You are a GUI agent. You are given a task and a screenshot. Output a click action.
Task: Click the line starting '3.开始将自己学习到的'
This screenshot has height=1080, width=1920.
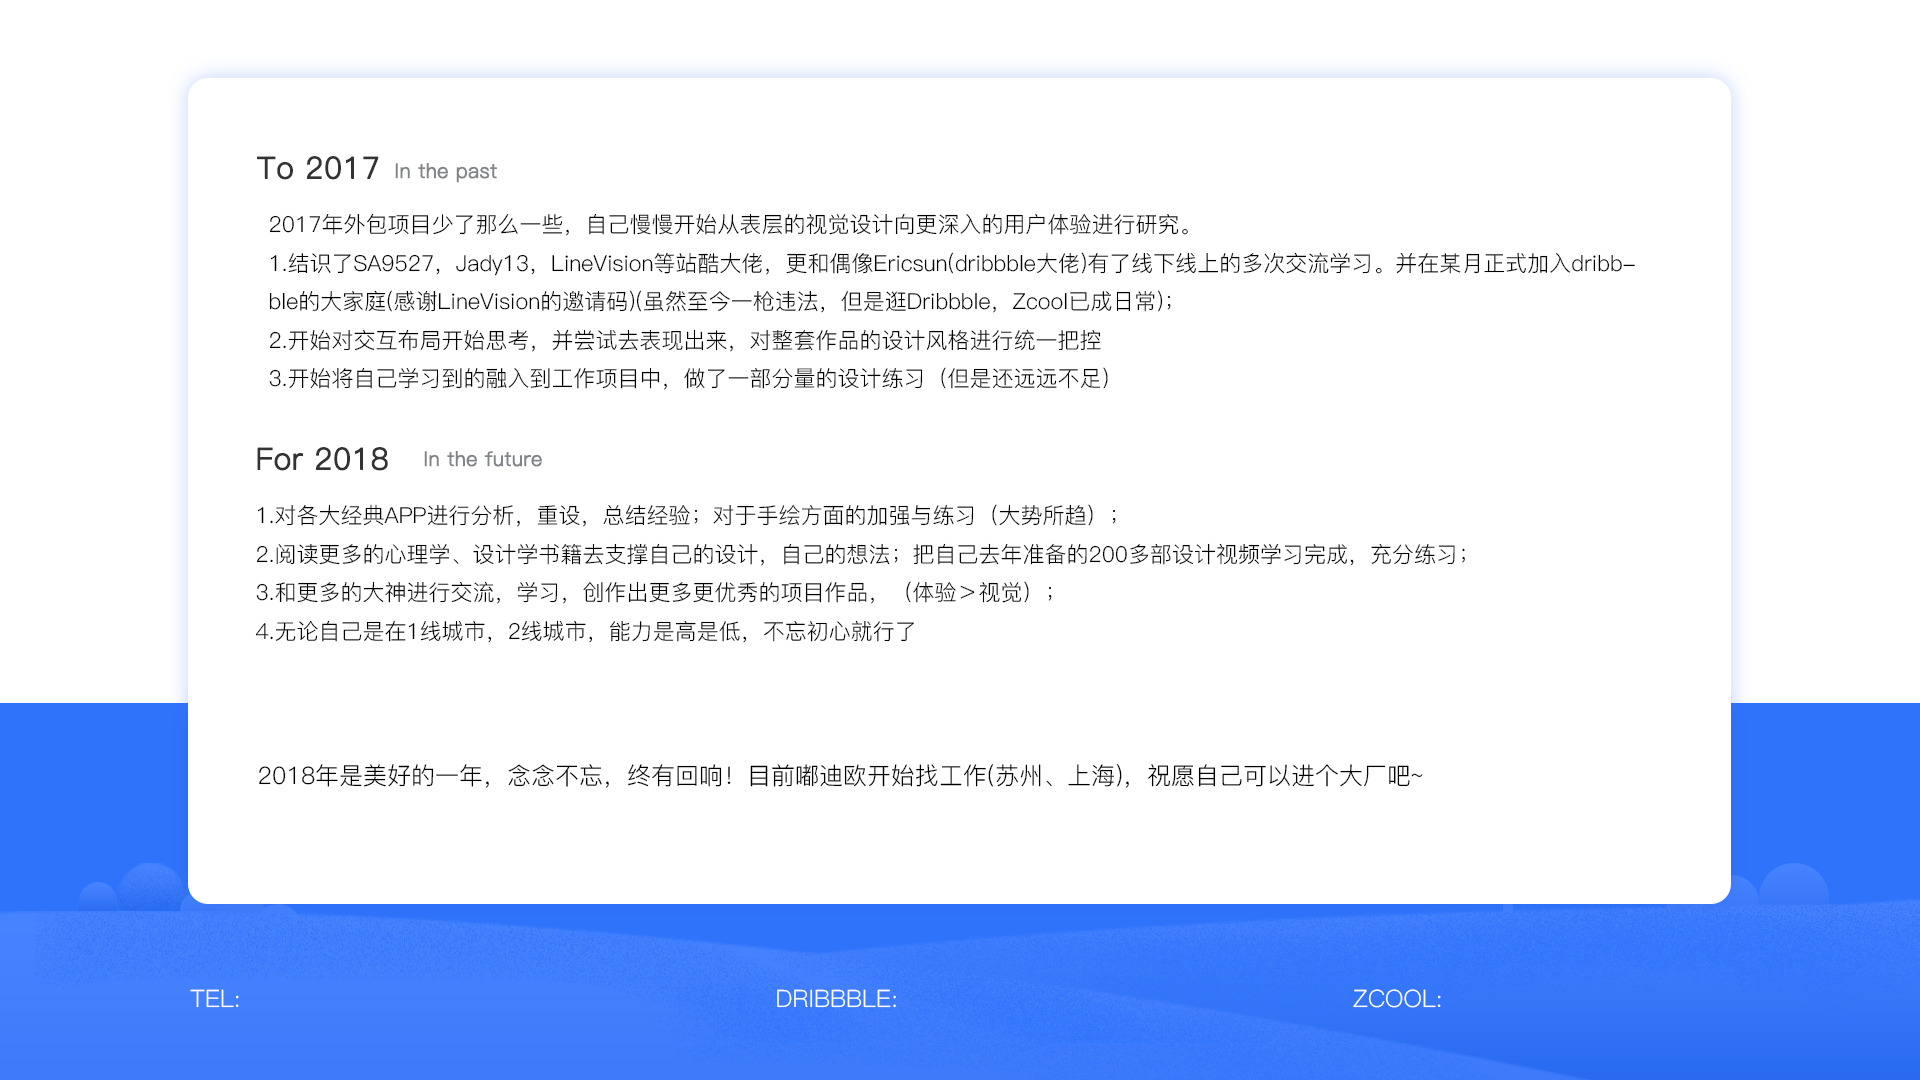tap(690, 378)
